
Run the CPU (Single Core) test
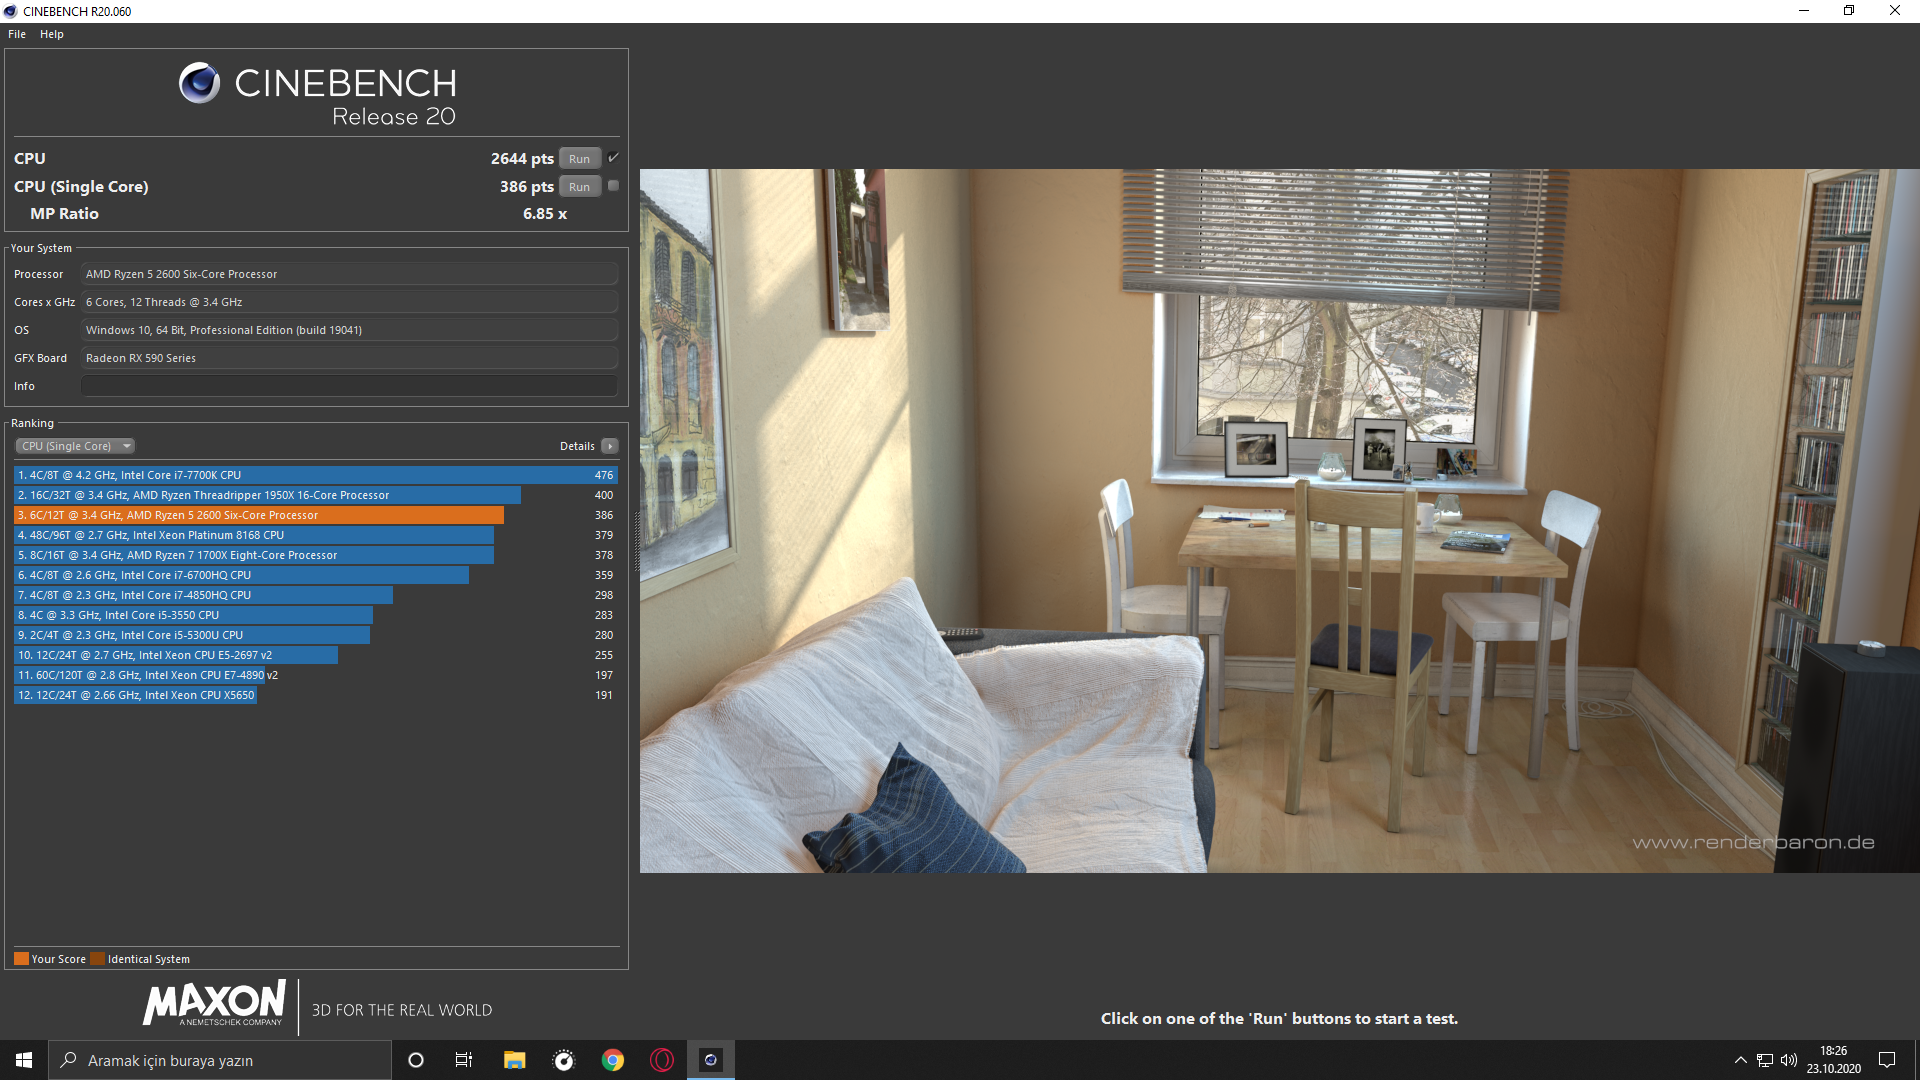point(579,187)
